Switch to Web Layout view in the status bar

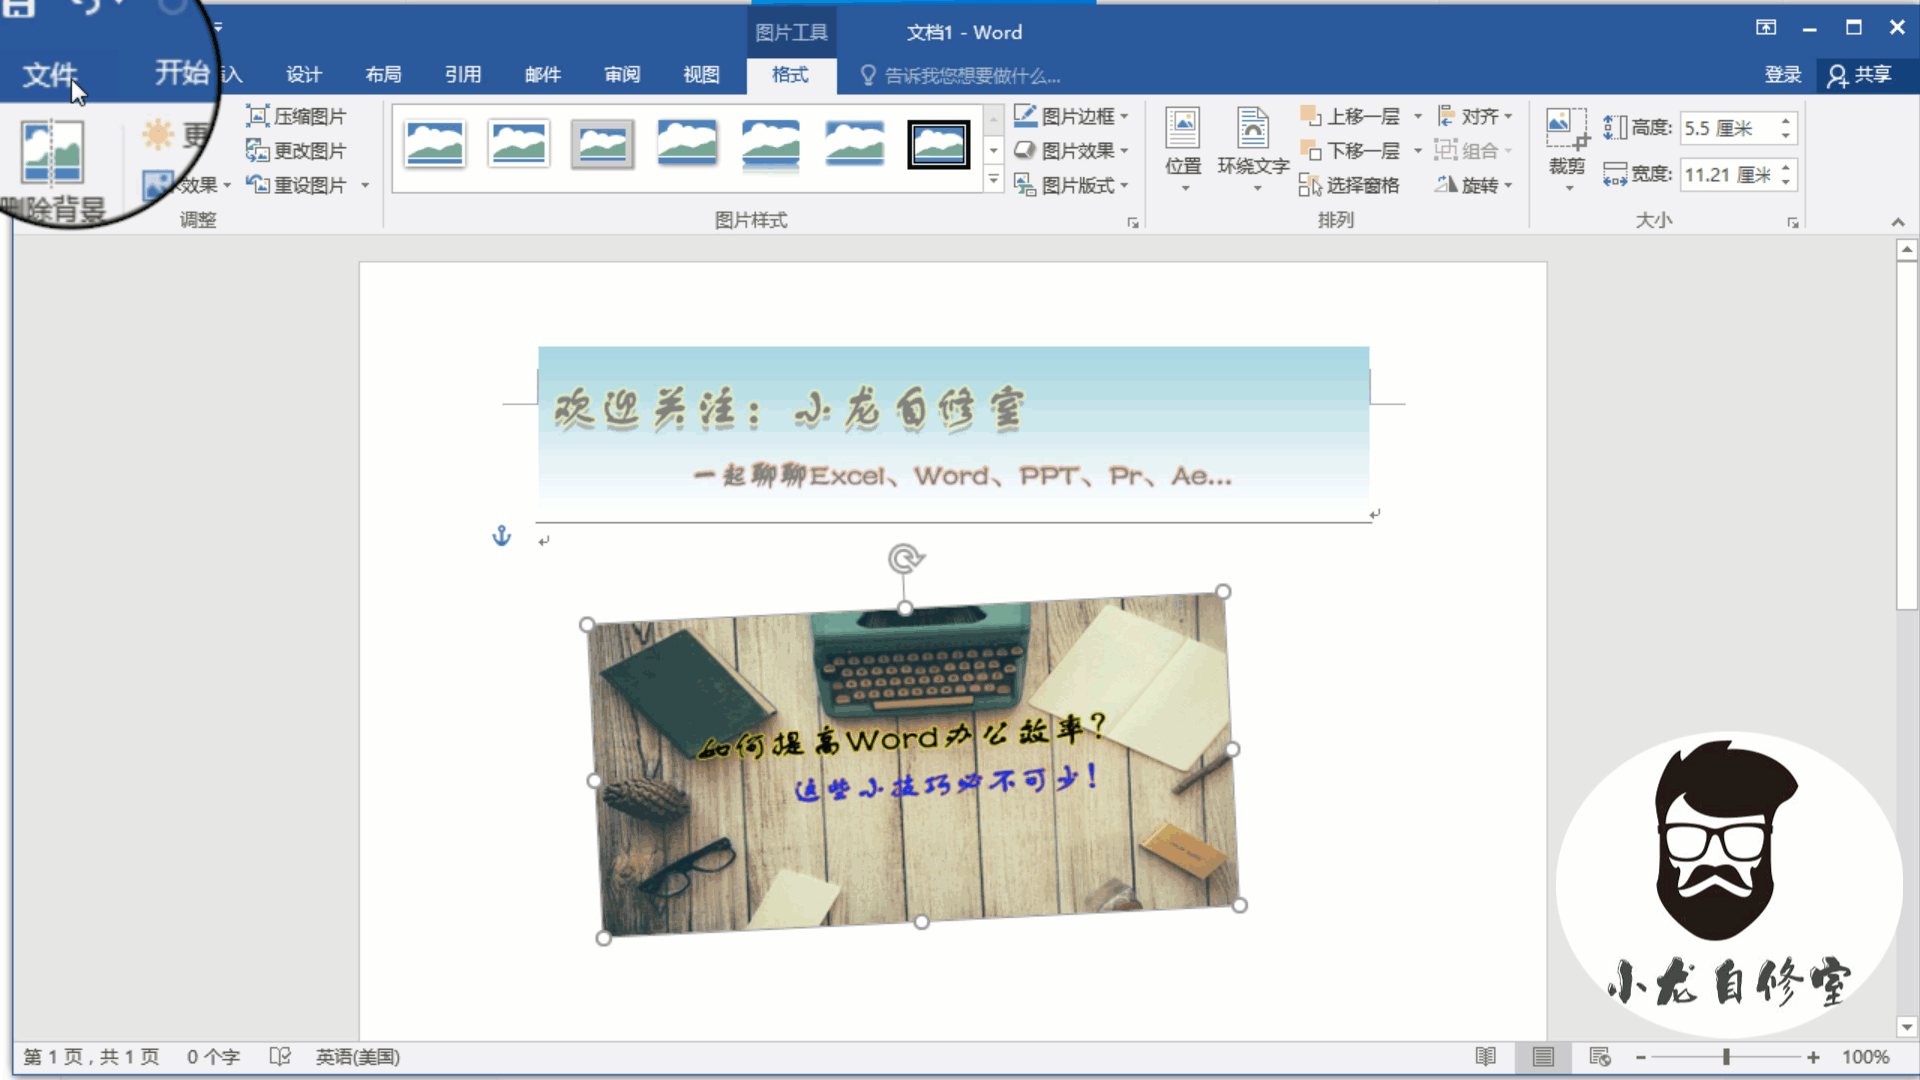pyautogui.click(x=1599, y=1057)
